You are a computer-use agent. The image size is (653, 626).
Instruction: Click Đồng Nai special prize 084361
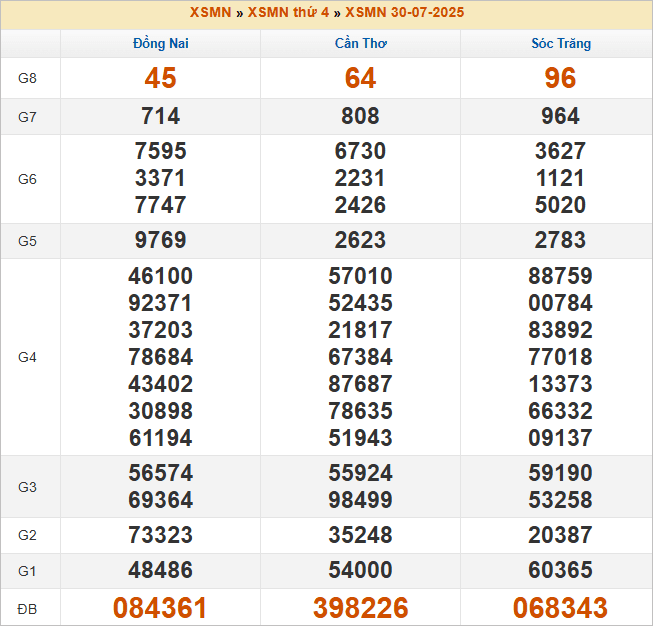click(160, 608)
